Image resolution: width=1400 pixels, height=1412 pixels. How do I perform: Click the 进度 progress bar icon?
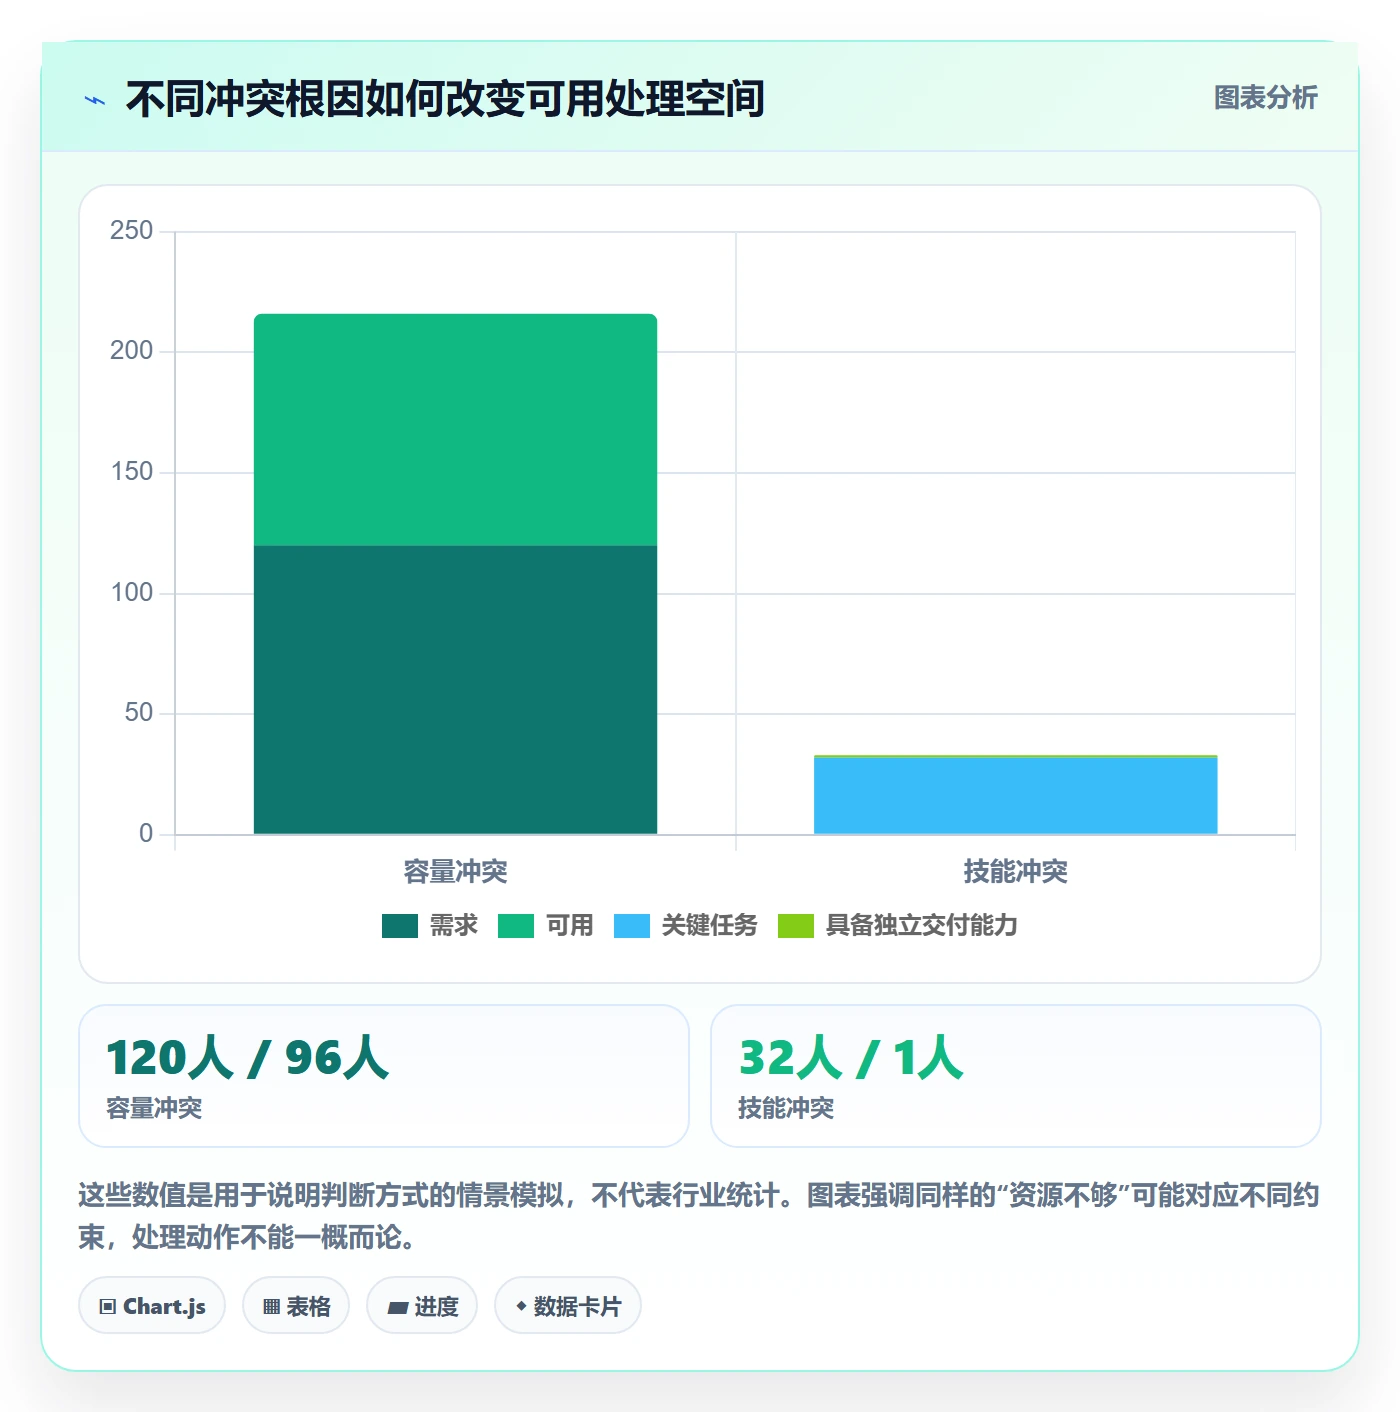pyautogui.click(x=397, y=1307)
